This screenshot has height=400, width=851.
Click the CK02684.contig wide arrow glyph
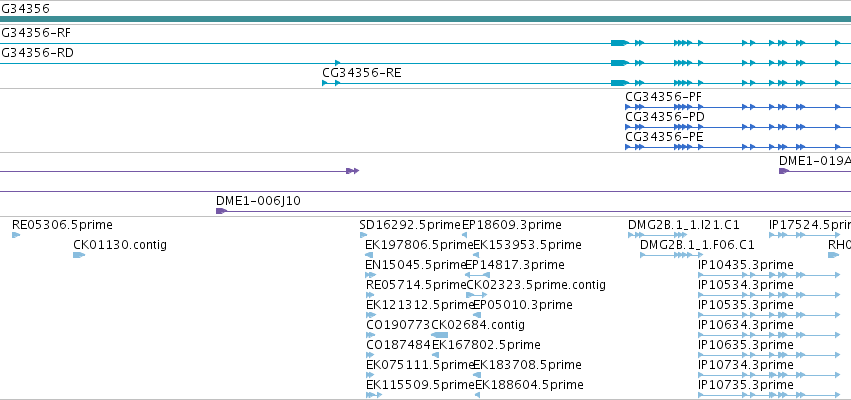tap(440, 335)
